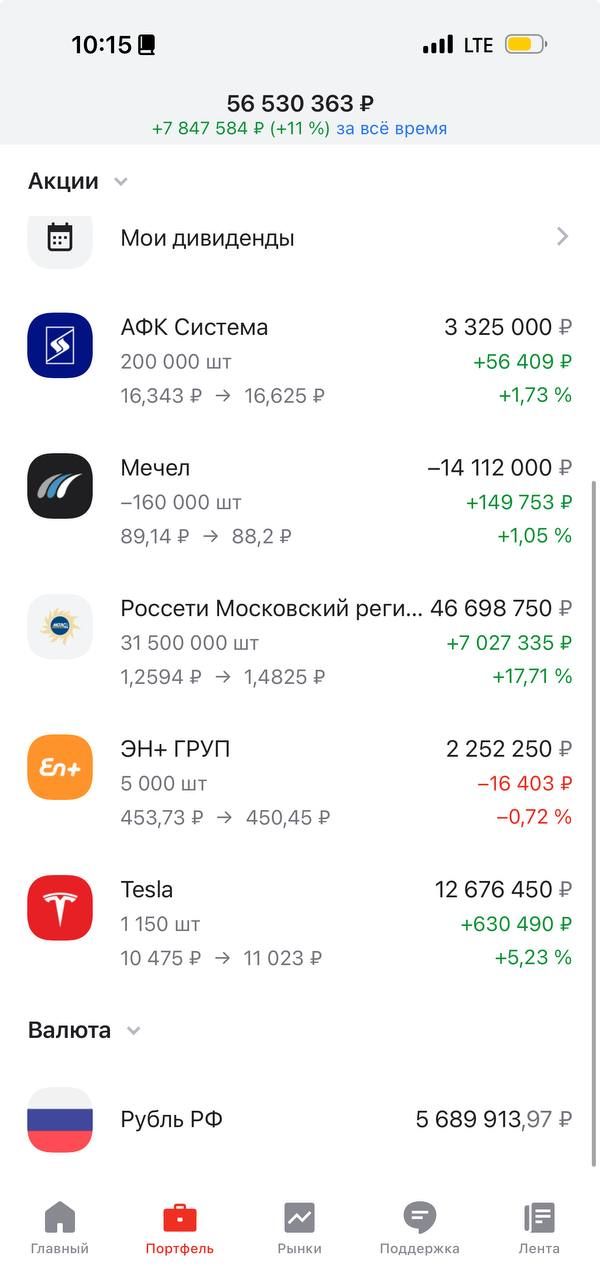
Task: Tap the LTE signal status indicator
Action: tap(478, 45)
